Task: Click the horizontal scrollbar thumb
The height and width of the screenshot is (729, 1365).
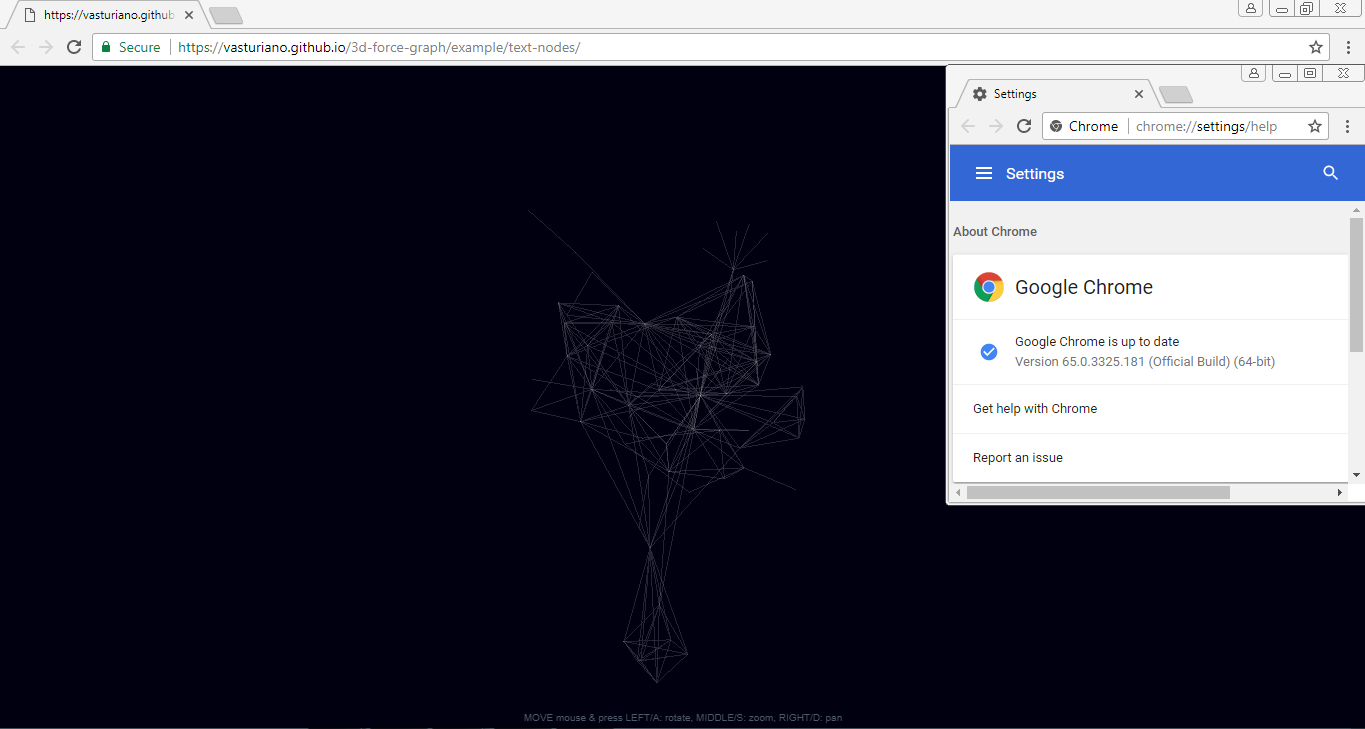Action: coord(1100,492)
